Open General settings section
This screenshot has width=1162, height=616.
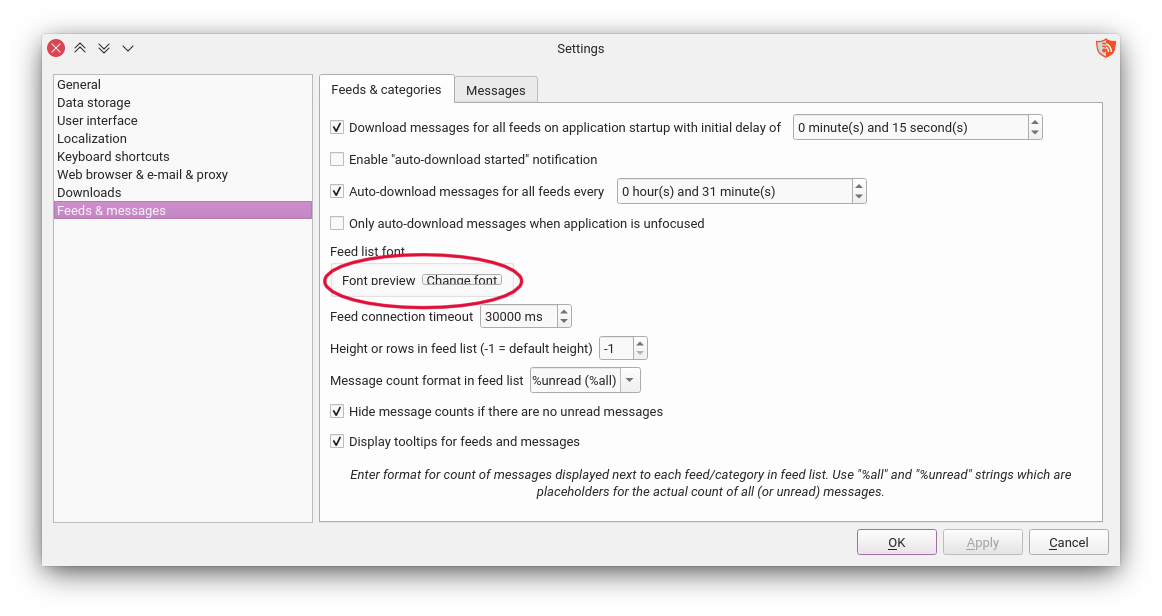(182, 85)
